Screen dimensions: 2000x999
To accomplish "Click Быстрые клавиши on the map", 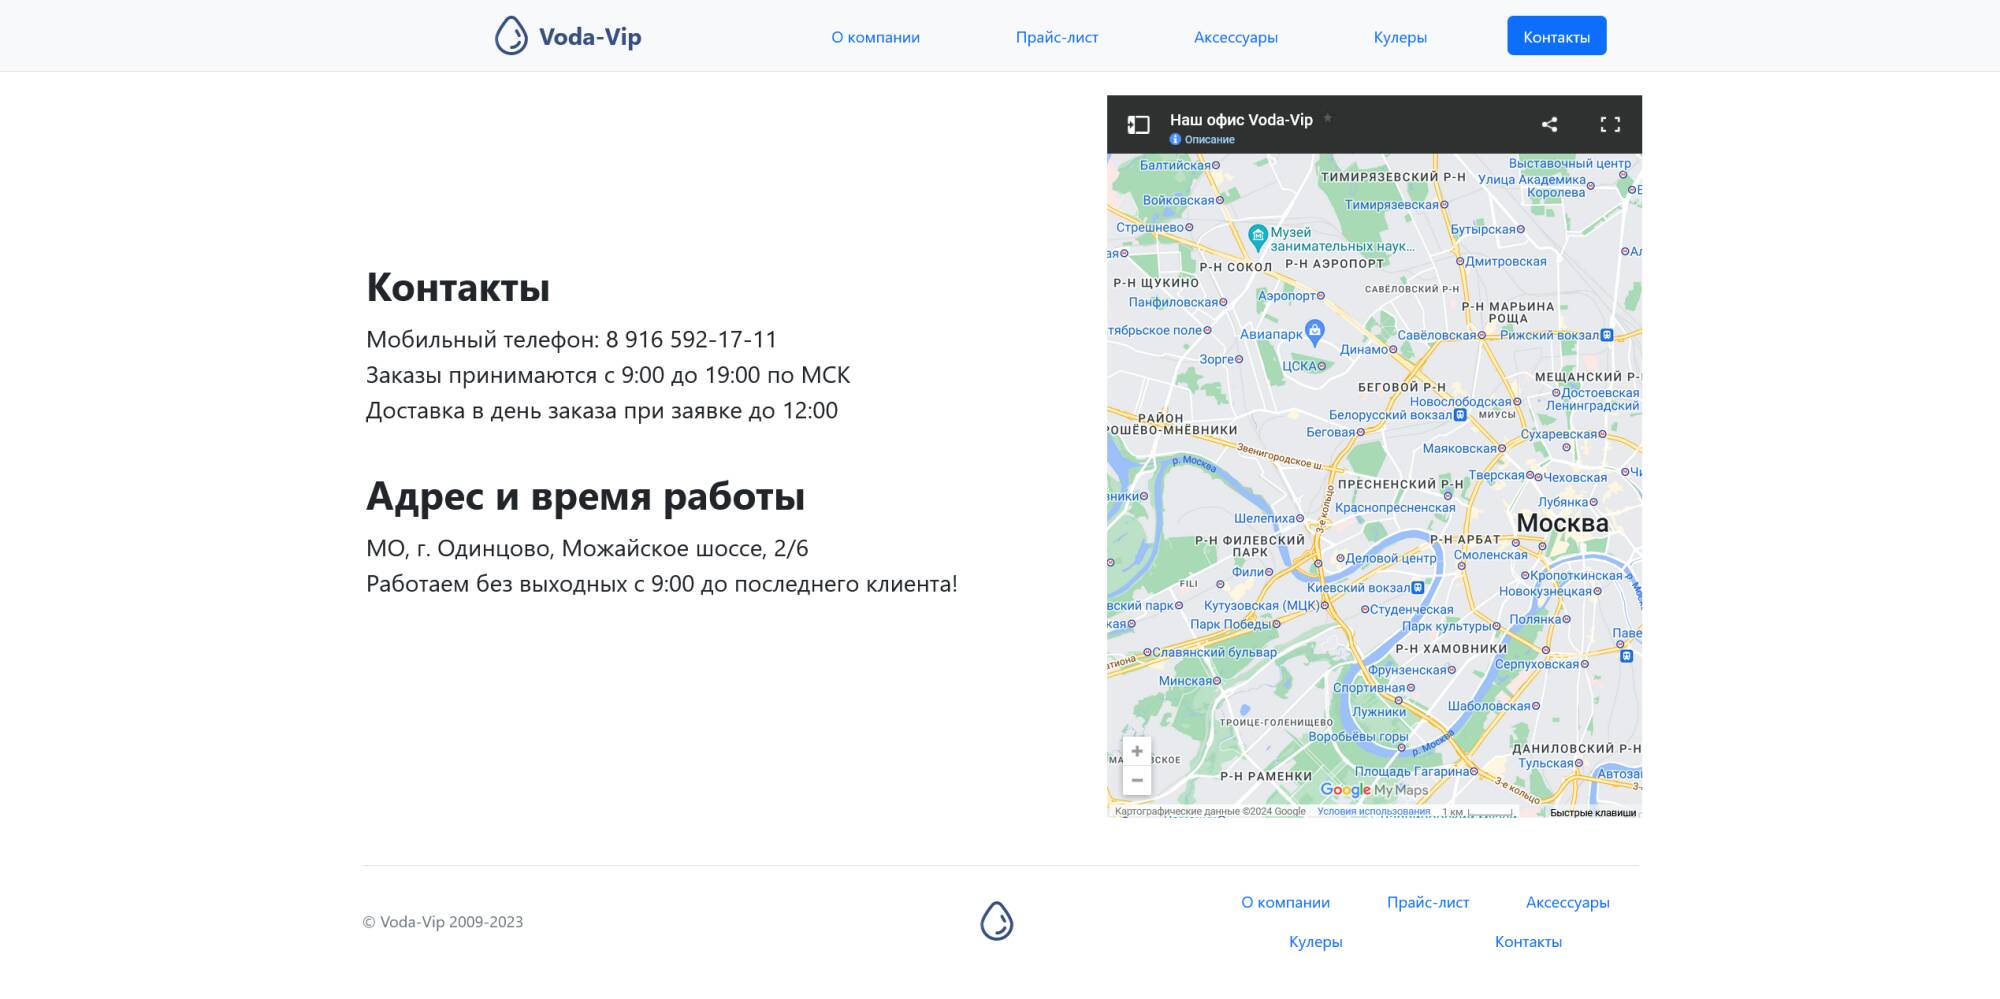I will (1593, 813).
